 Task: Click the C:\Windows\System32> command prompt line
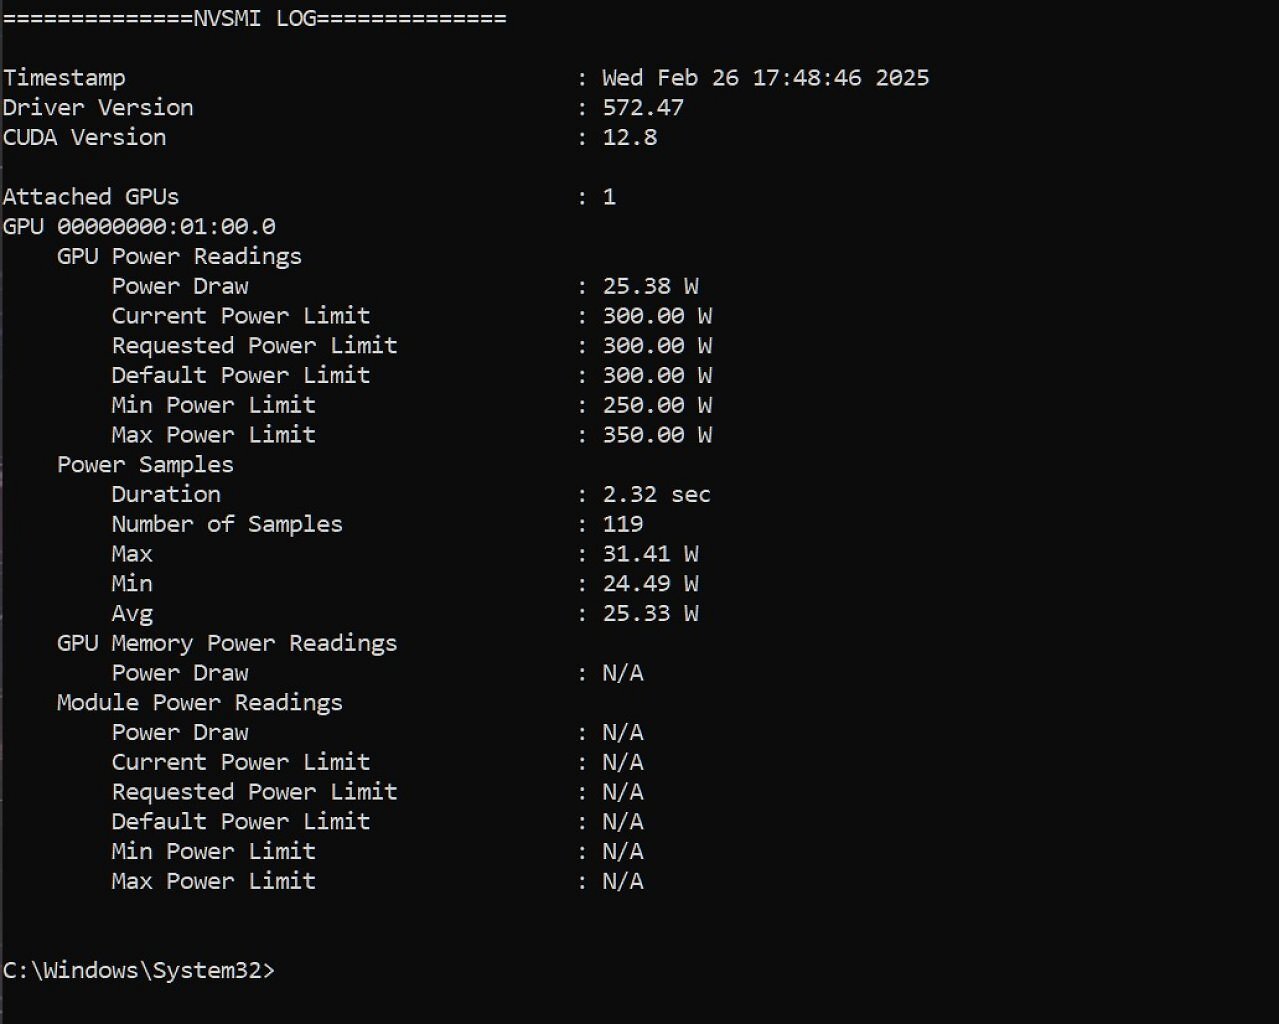[x=138, y=971]
